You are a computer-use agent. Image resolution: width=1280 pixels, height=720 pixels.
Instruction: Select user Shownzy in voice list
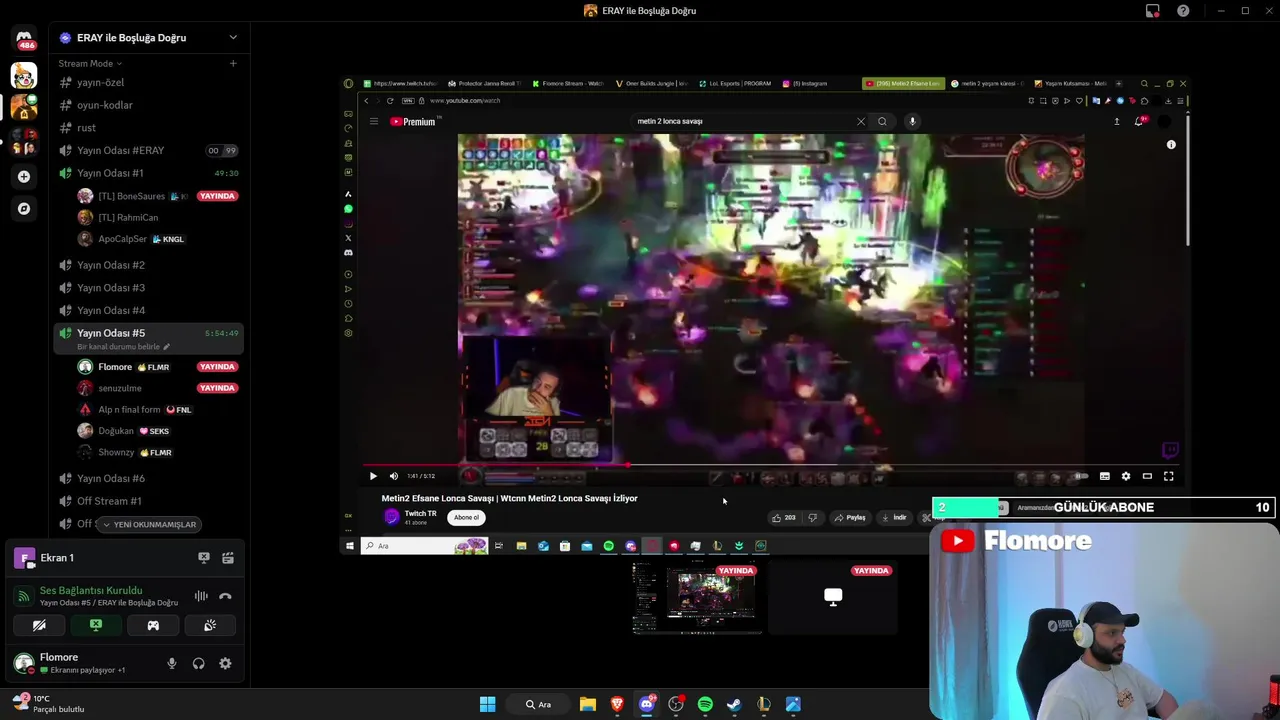pos(157,452)
